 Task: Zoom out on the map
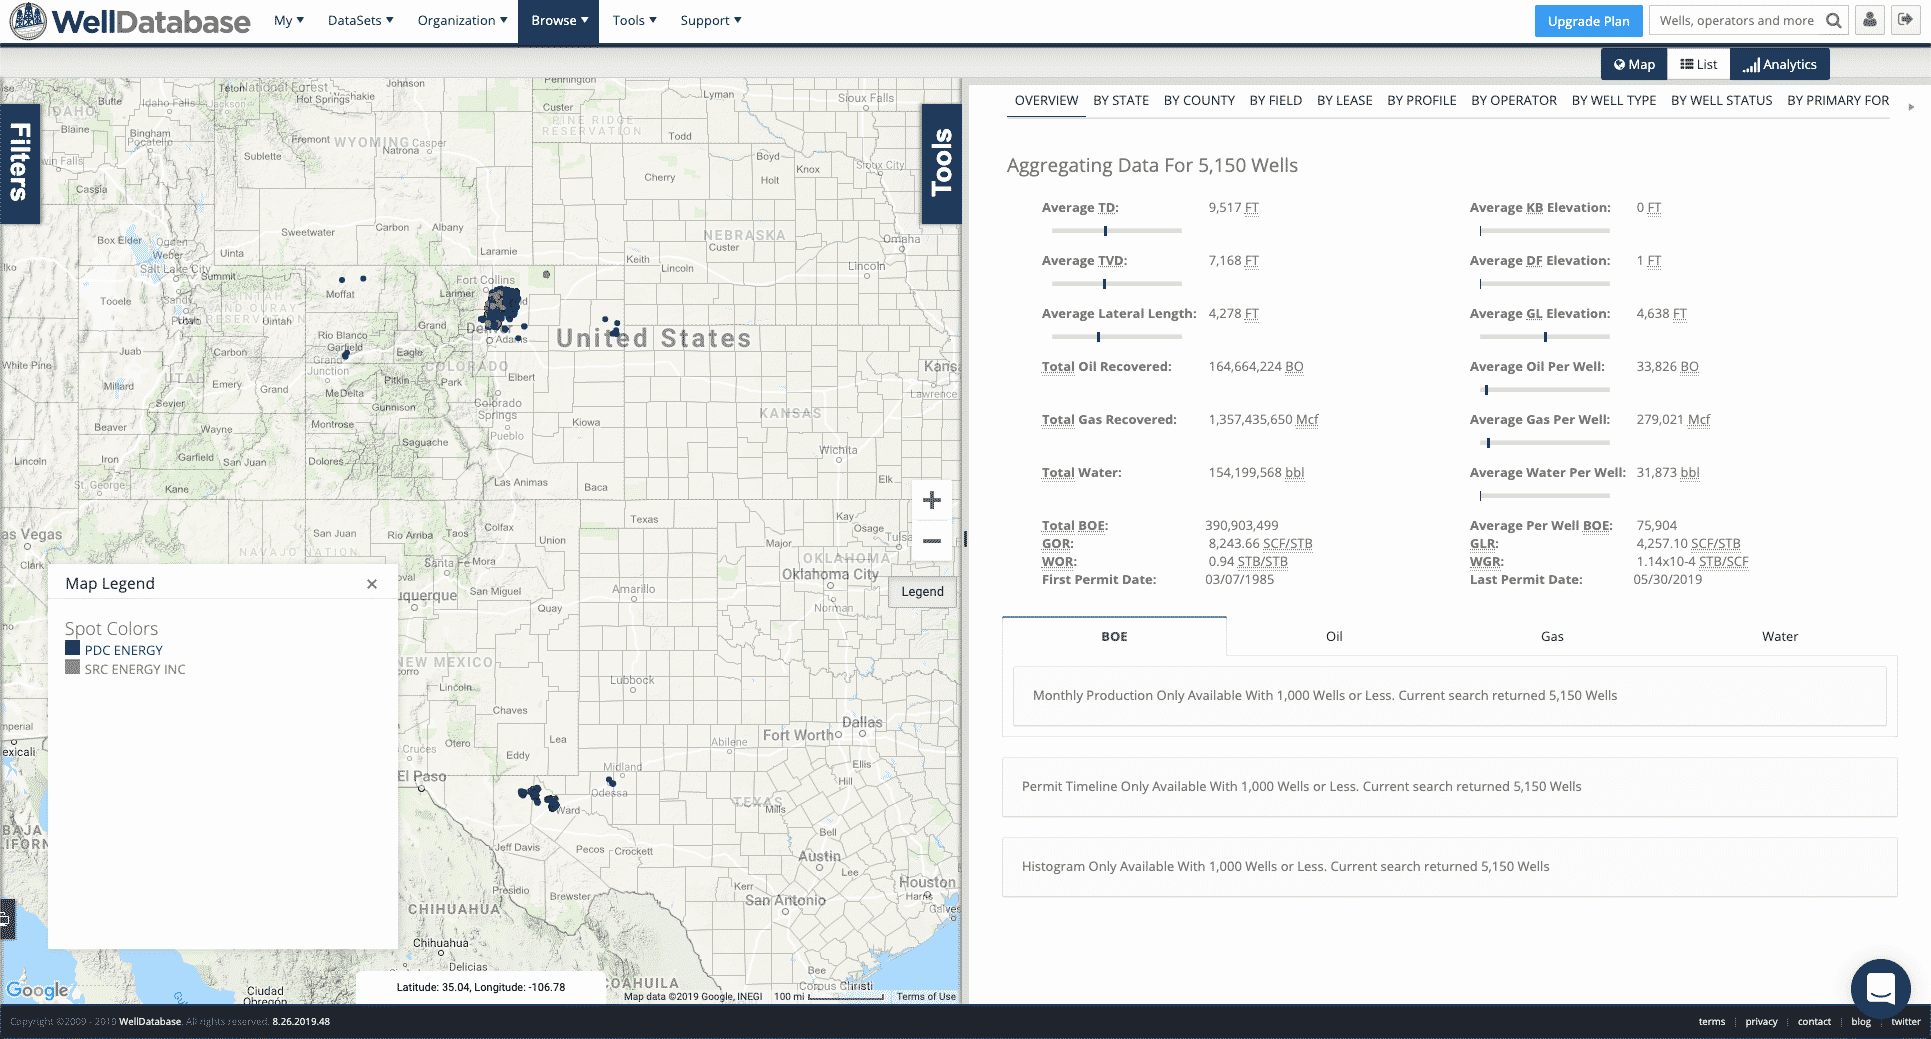point(931,541)
